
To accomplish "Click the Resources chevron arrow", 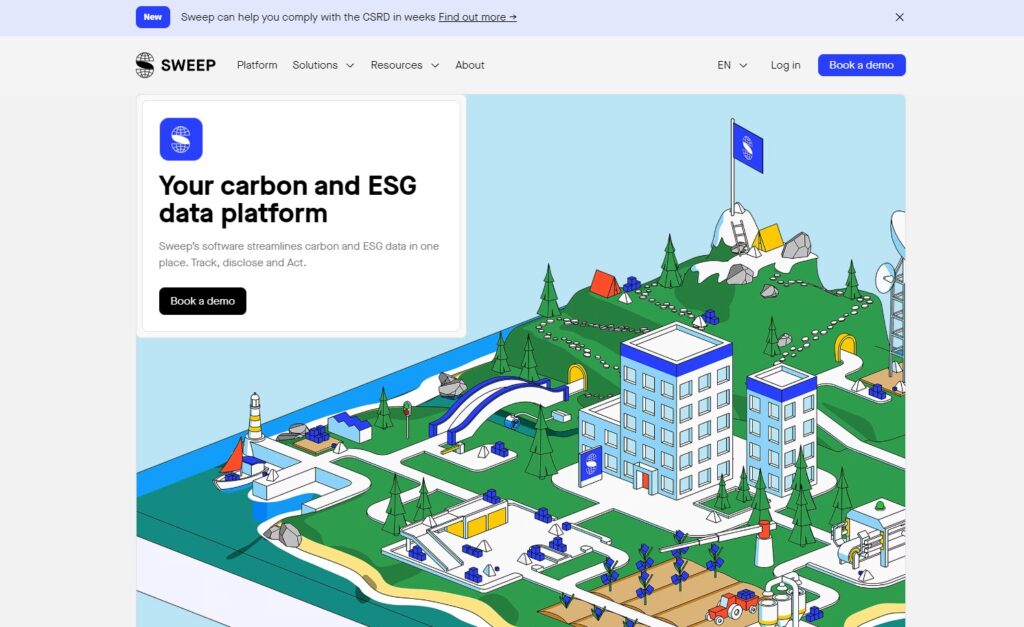I will click(x=435, y=65).
